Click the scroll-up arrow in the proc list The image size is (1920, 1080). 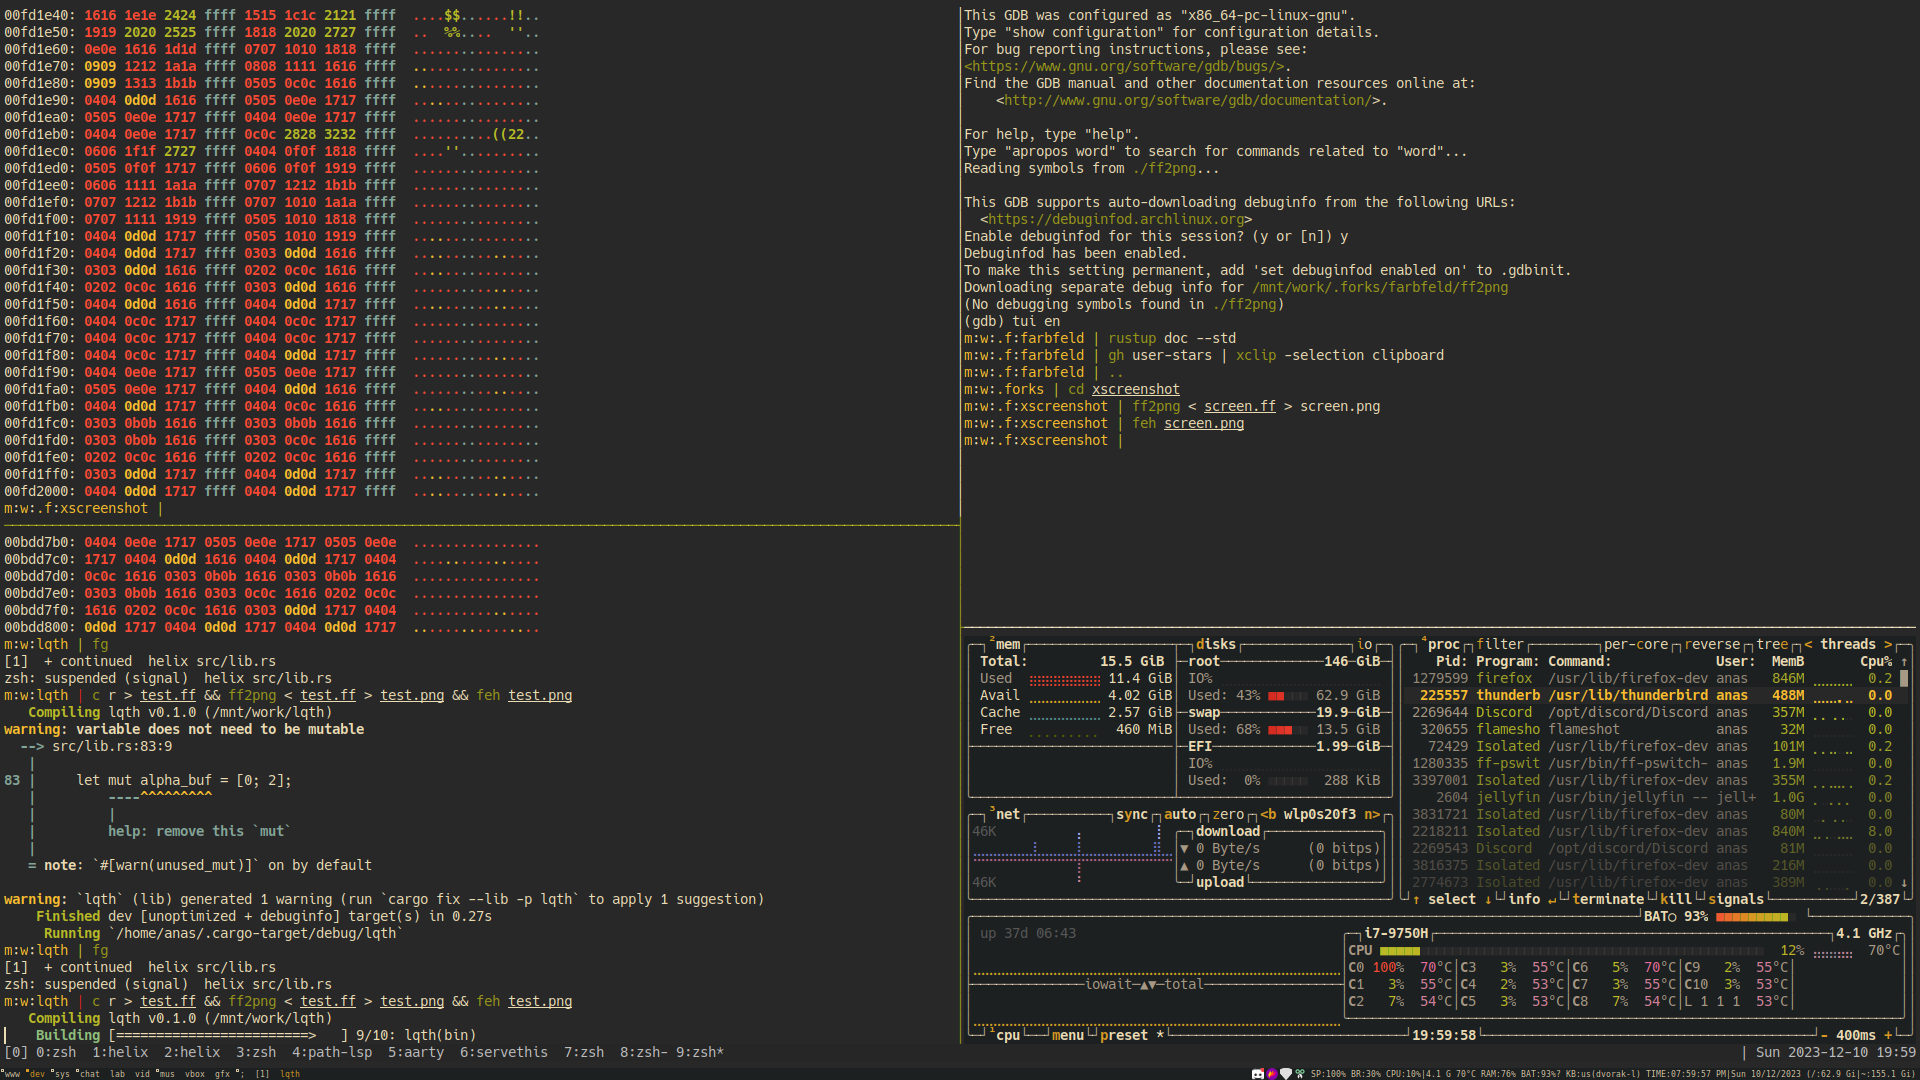(x=1904, y=662)
